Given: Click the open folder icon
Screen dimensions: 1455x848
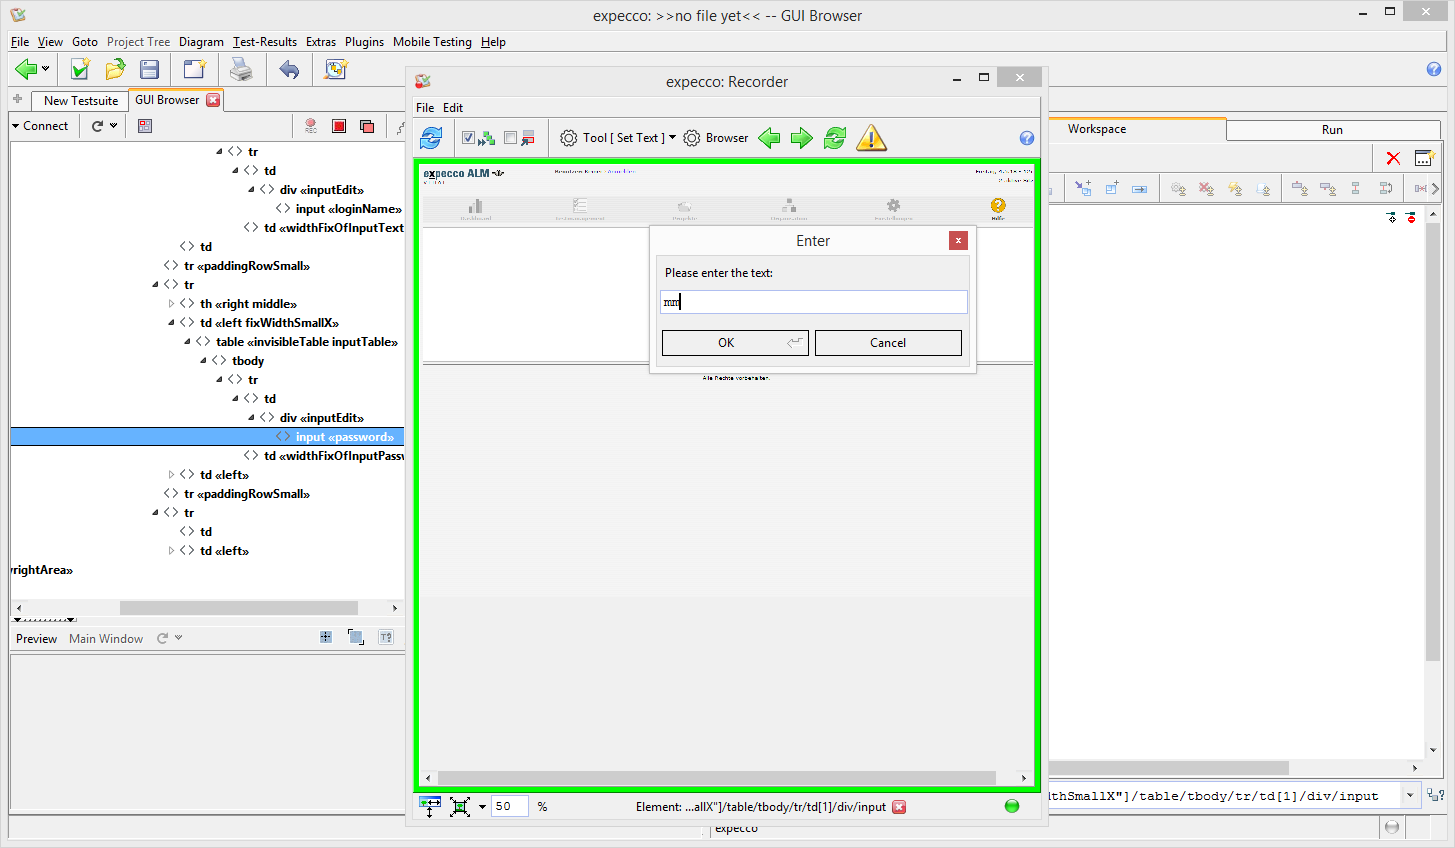Looking at the screenshot, I should [116, 69].
